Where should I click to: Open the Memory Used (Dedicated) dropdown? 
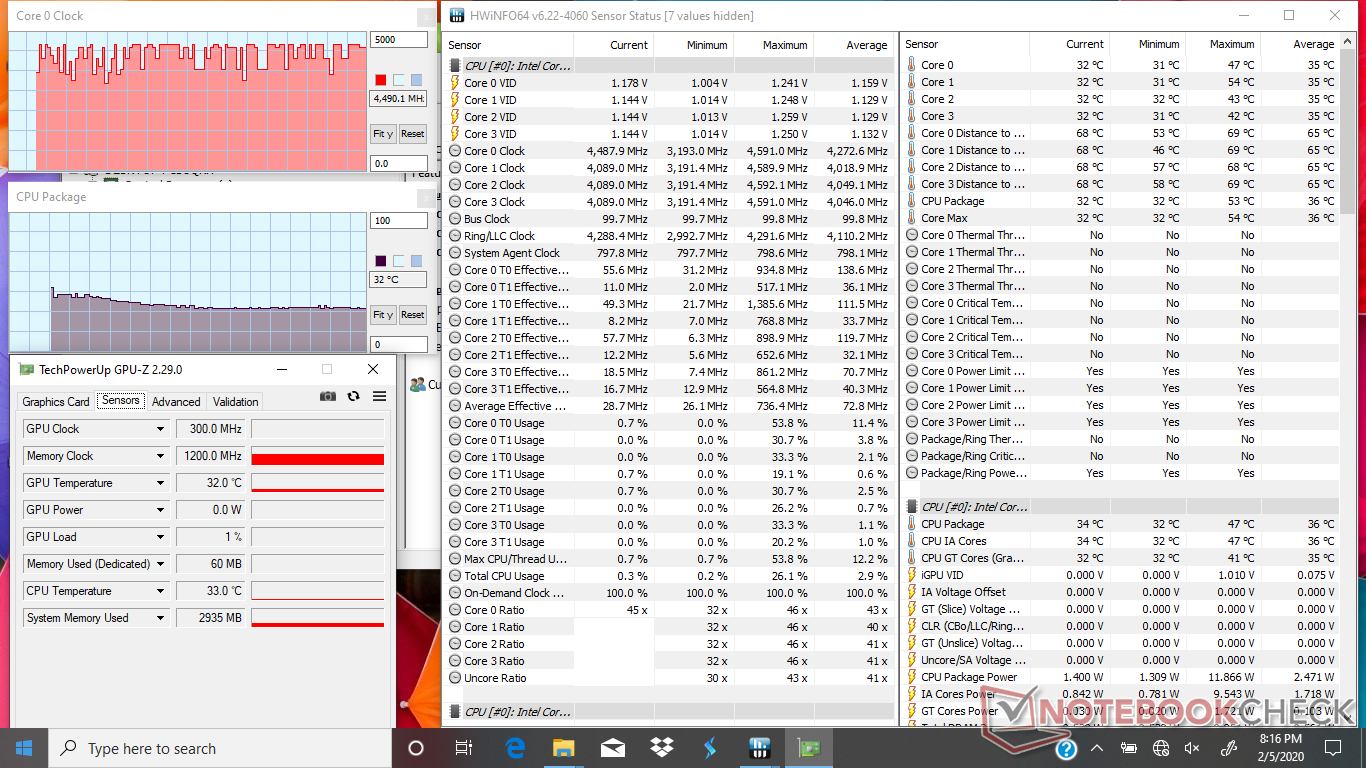coord(160,564)
